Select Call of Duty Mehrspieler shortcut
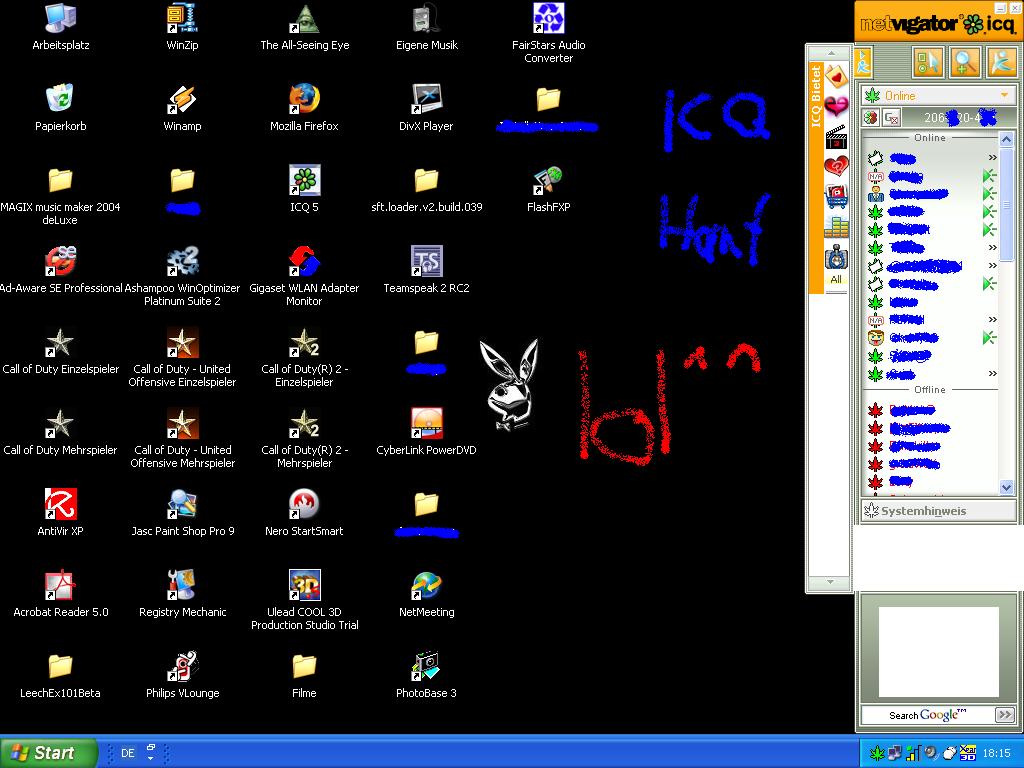The width and height of the screenshot is (1024, 768). click(x=61, y=432)
